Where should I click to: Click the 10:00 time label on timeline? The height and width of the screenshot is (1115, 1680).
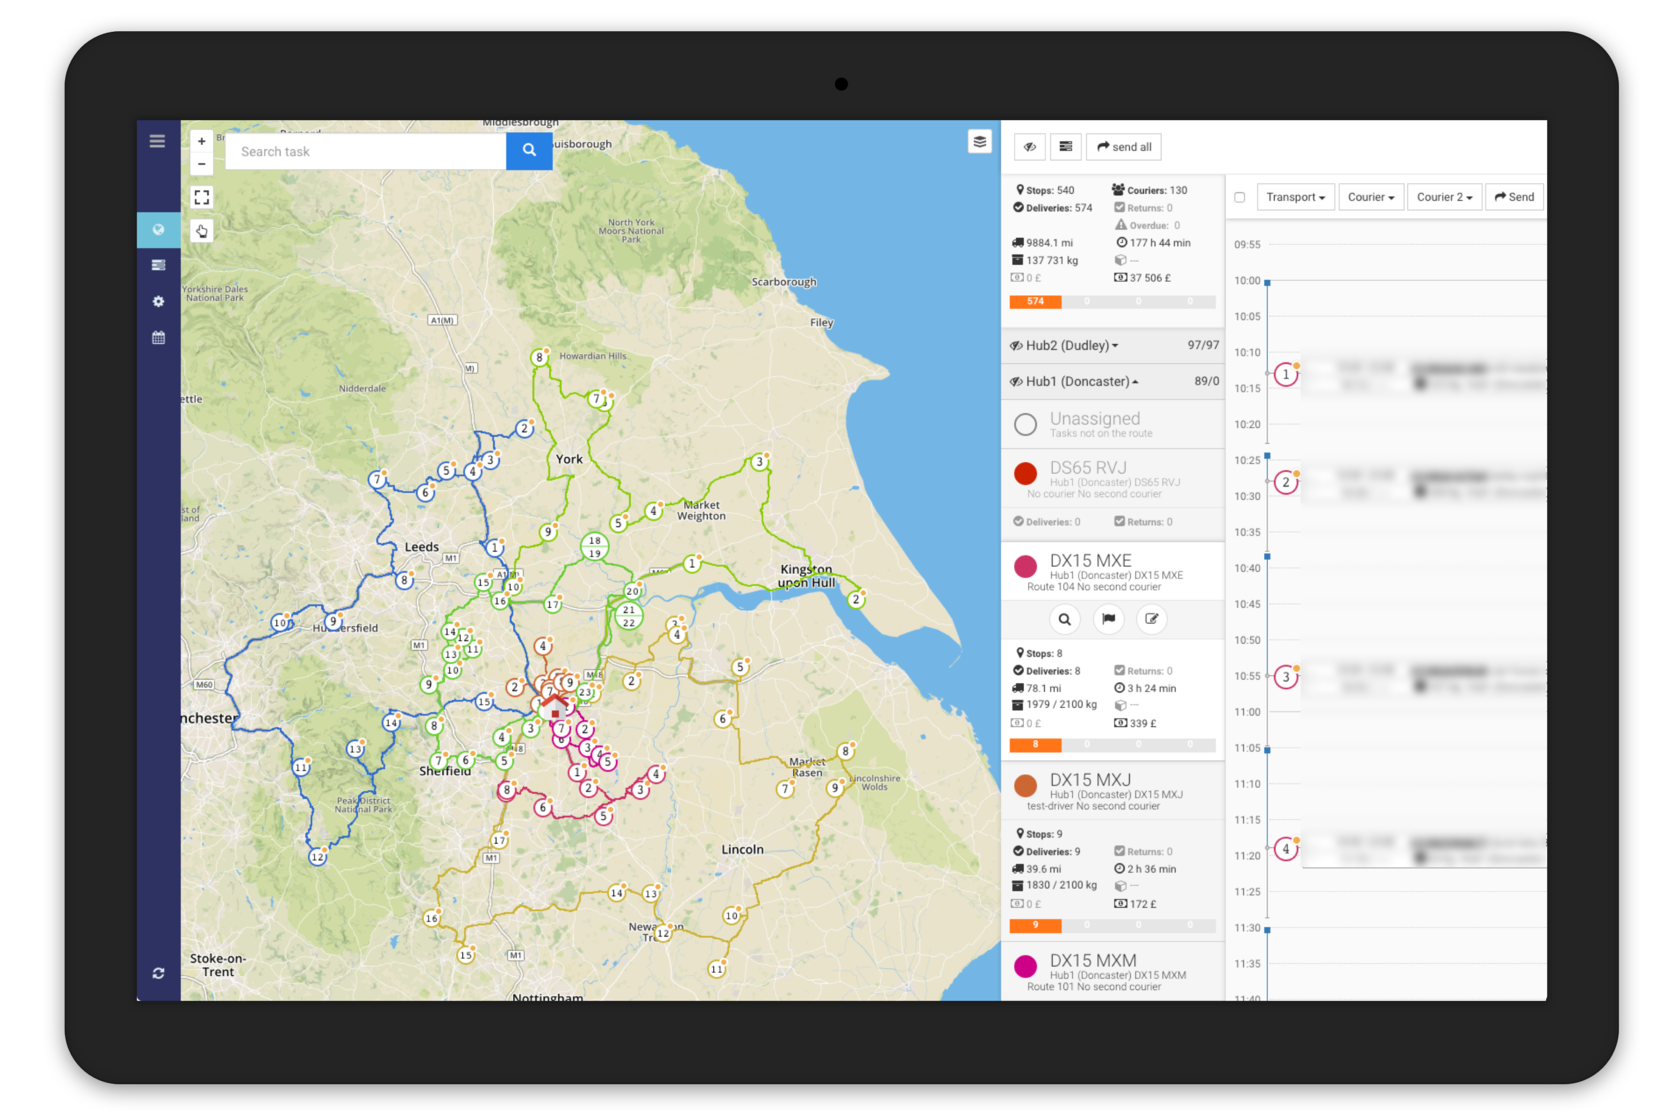1247,281
